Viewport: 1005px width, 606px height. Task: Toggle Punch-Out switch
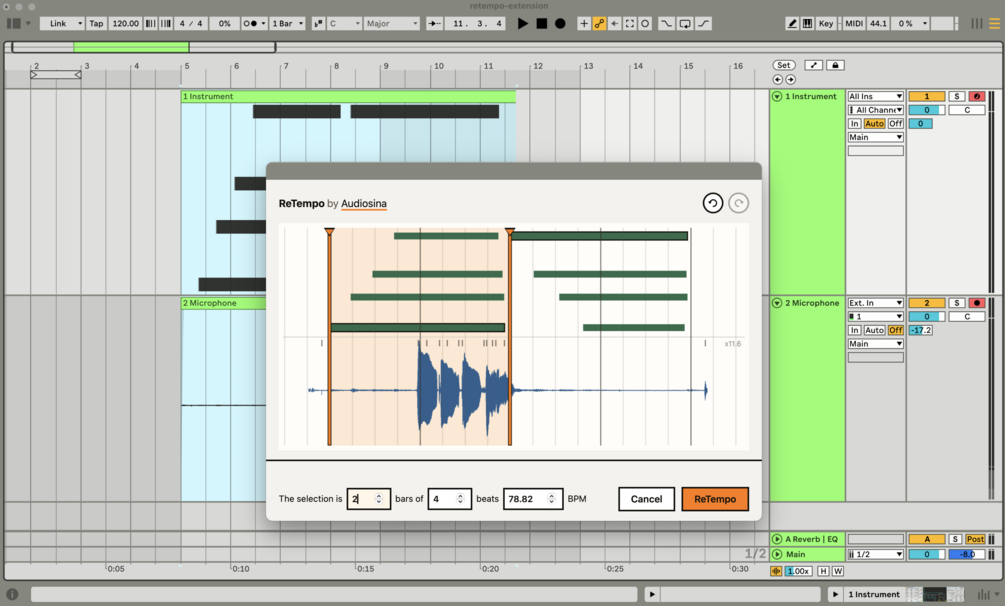pyautogui.click(x=704, y=24)
